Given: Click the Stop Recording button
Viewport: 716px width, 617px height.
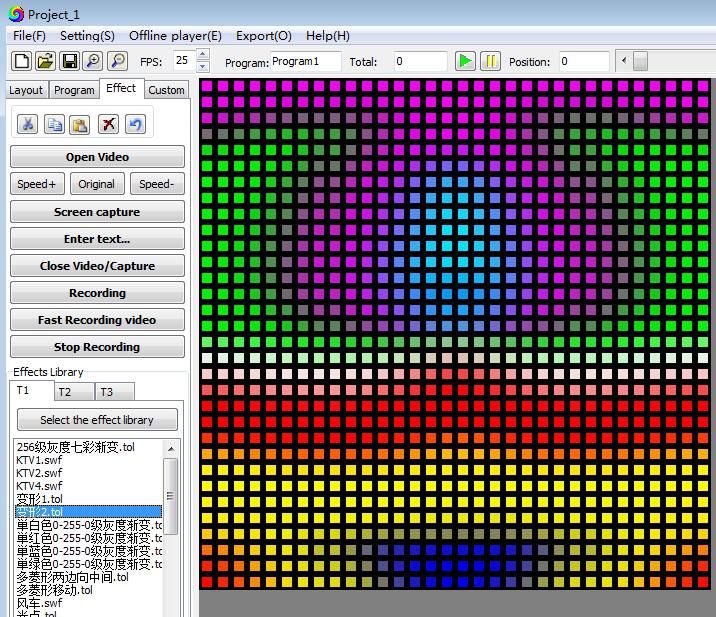Looking at the screenshot, I should (97, 346).
